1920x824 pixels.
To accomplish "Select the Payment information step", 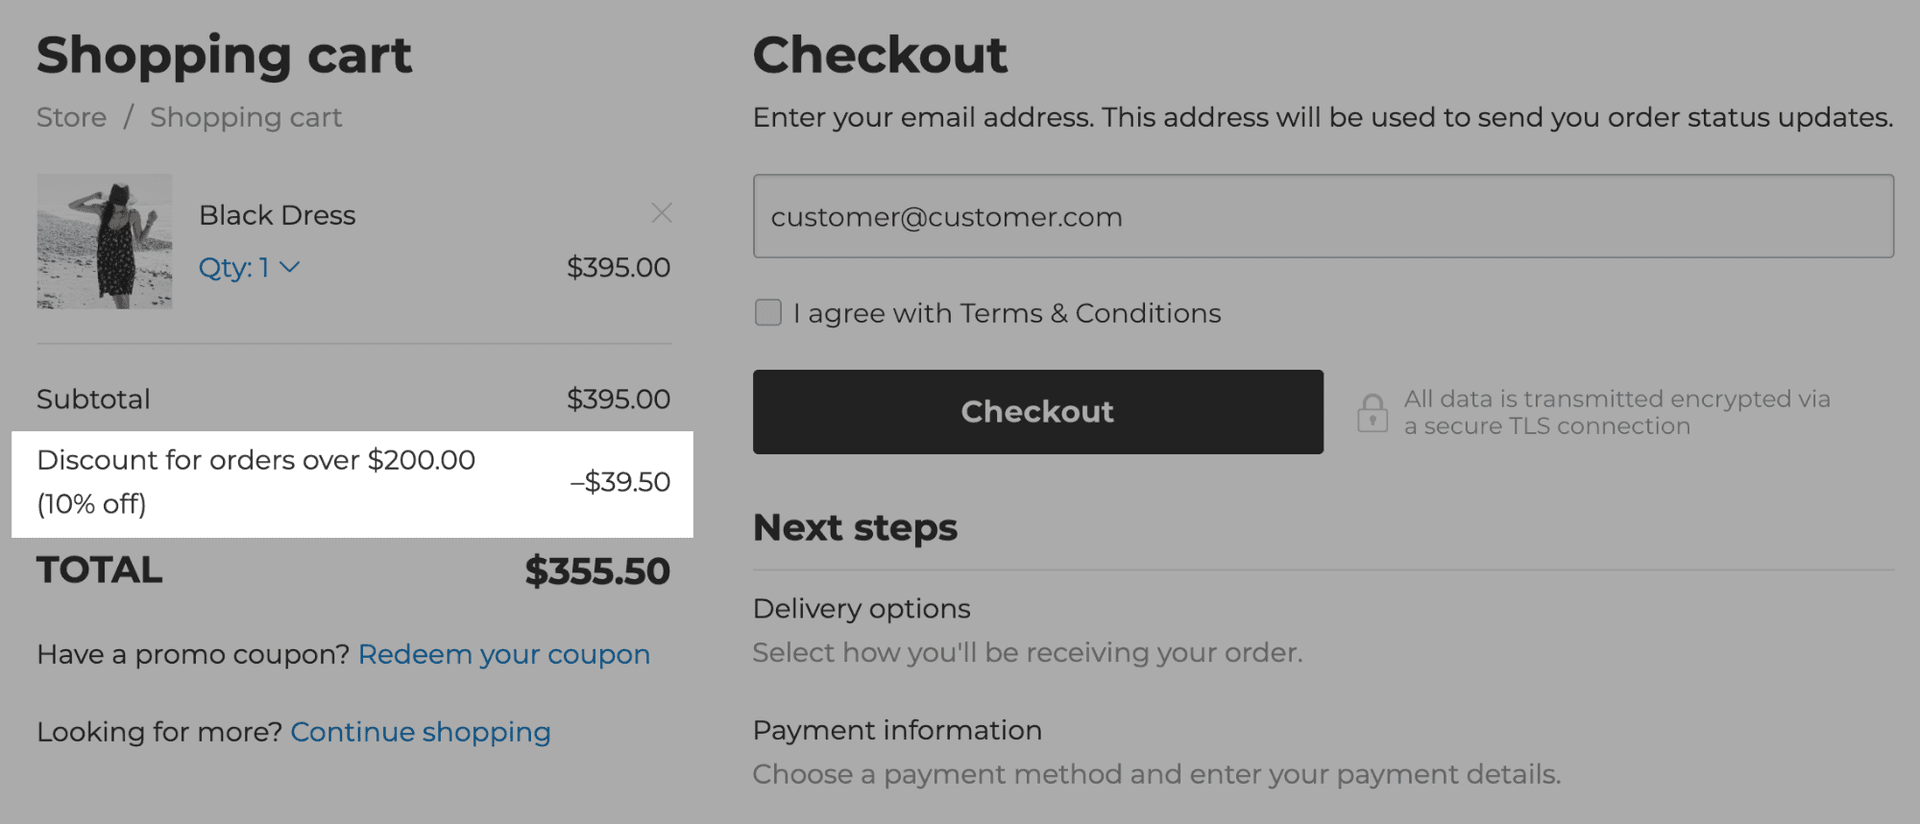I will [x=897, y=730].
